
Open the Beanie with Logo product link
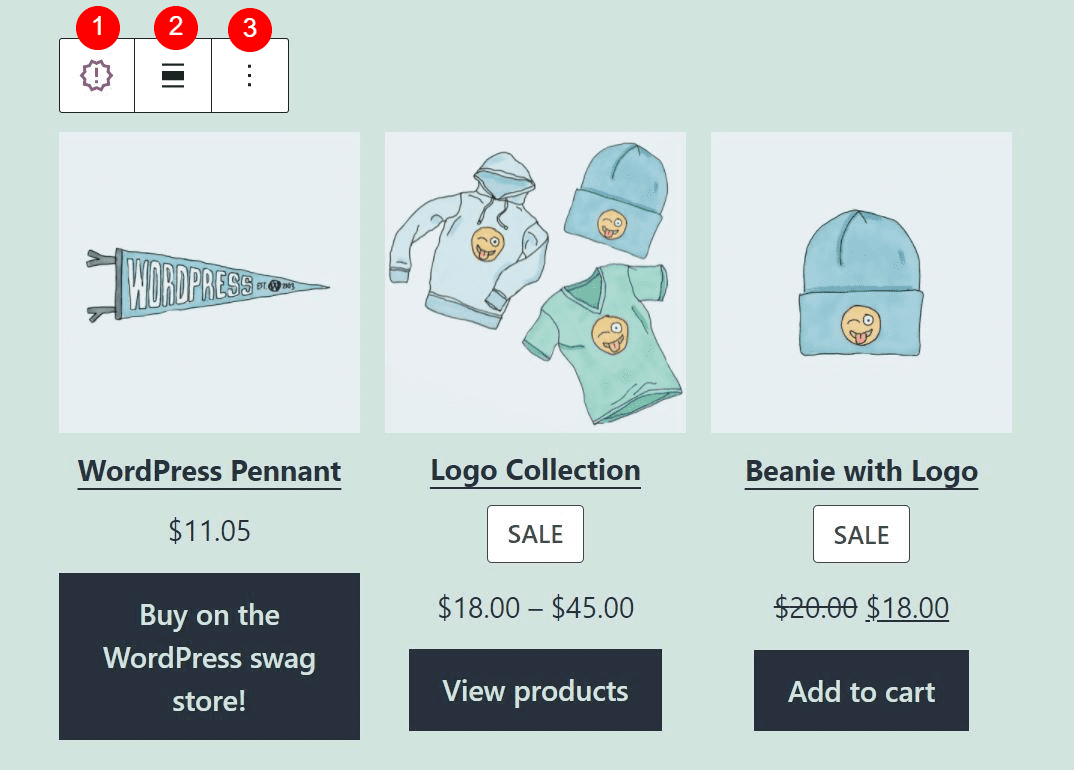coord(861,471)
